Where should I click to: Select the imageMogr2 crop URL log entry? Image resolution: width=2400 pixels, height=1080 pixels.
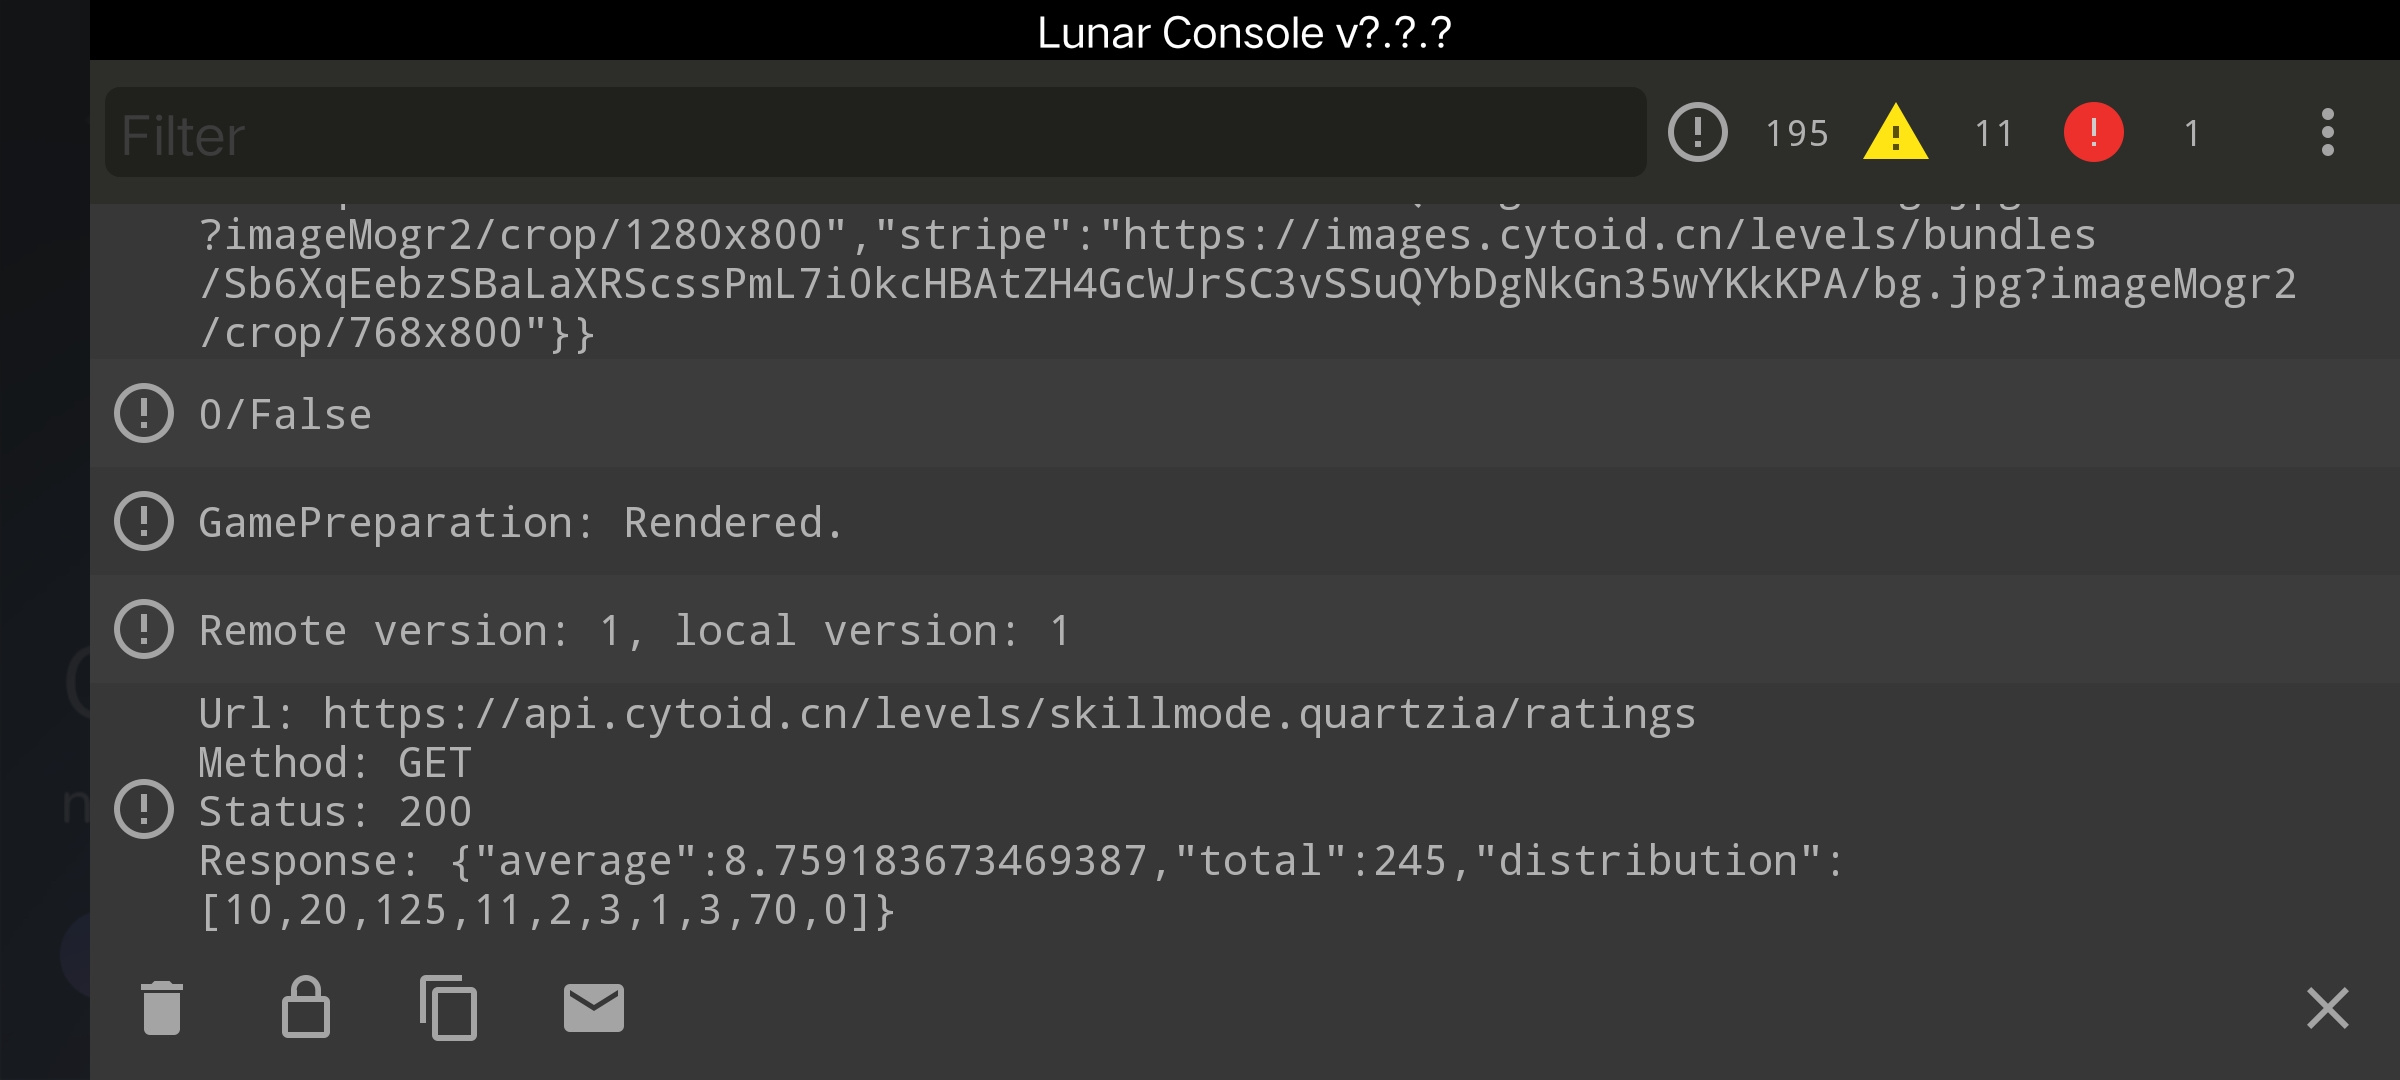tap(1245, 282)
